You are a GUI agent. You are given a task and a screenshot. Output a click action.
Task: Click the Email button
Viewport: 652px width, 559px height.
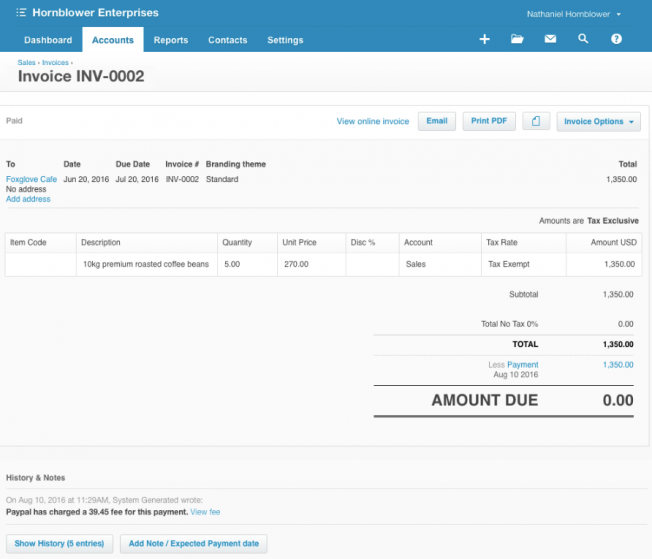tap(437, 121)
